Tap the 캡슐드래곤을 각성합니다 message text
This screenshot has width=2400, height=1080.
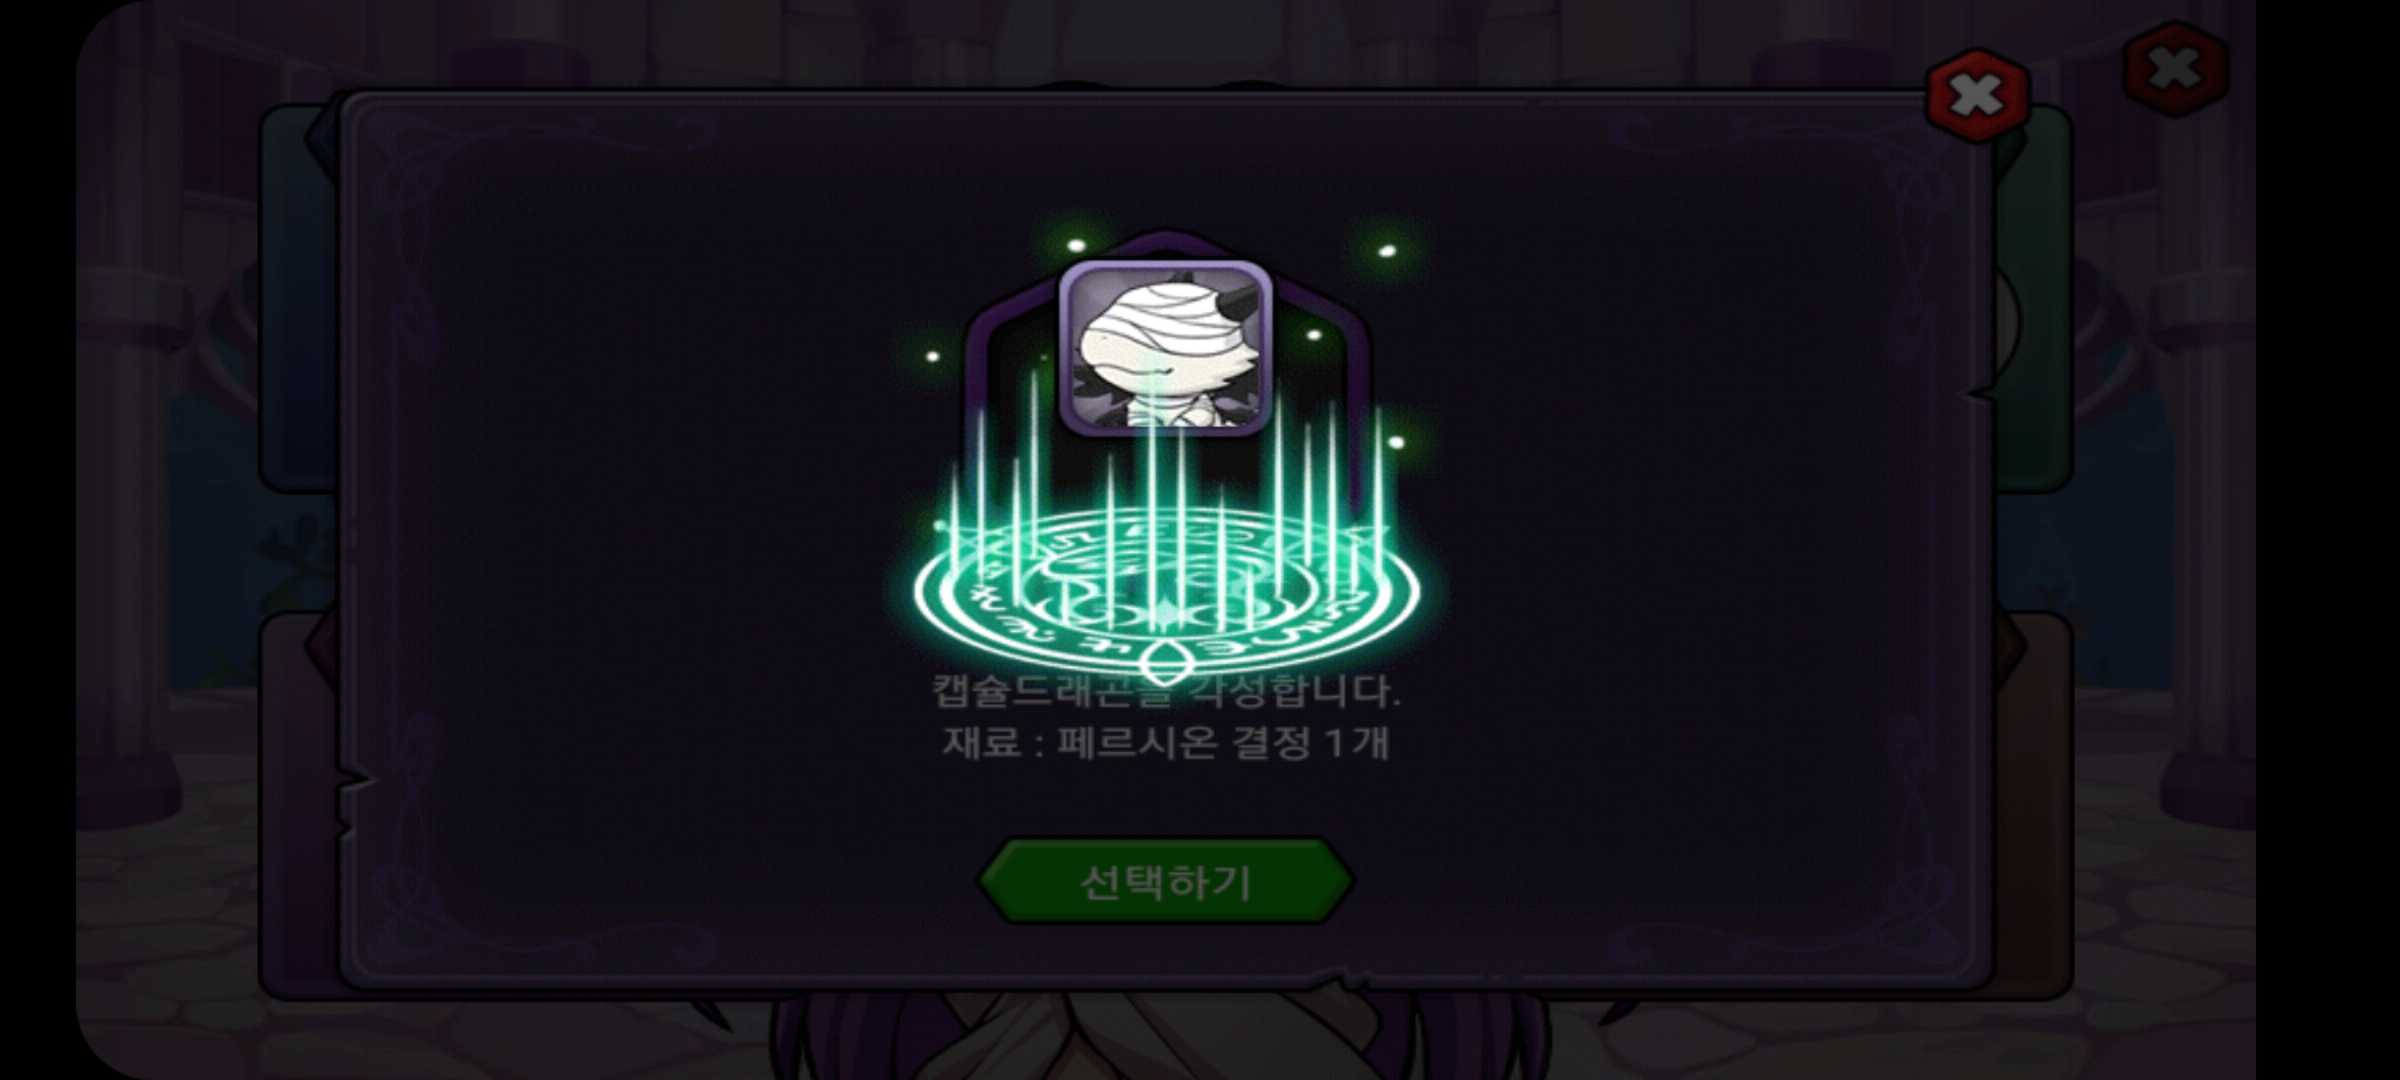click(1166, 692)
